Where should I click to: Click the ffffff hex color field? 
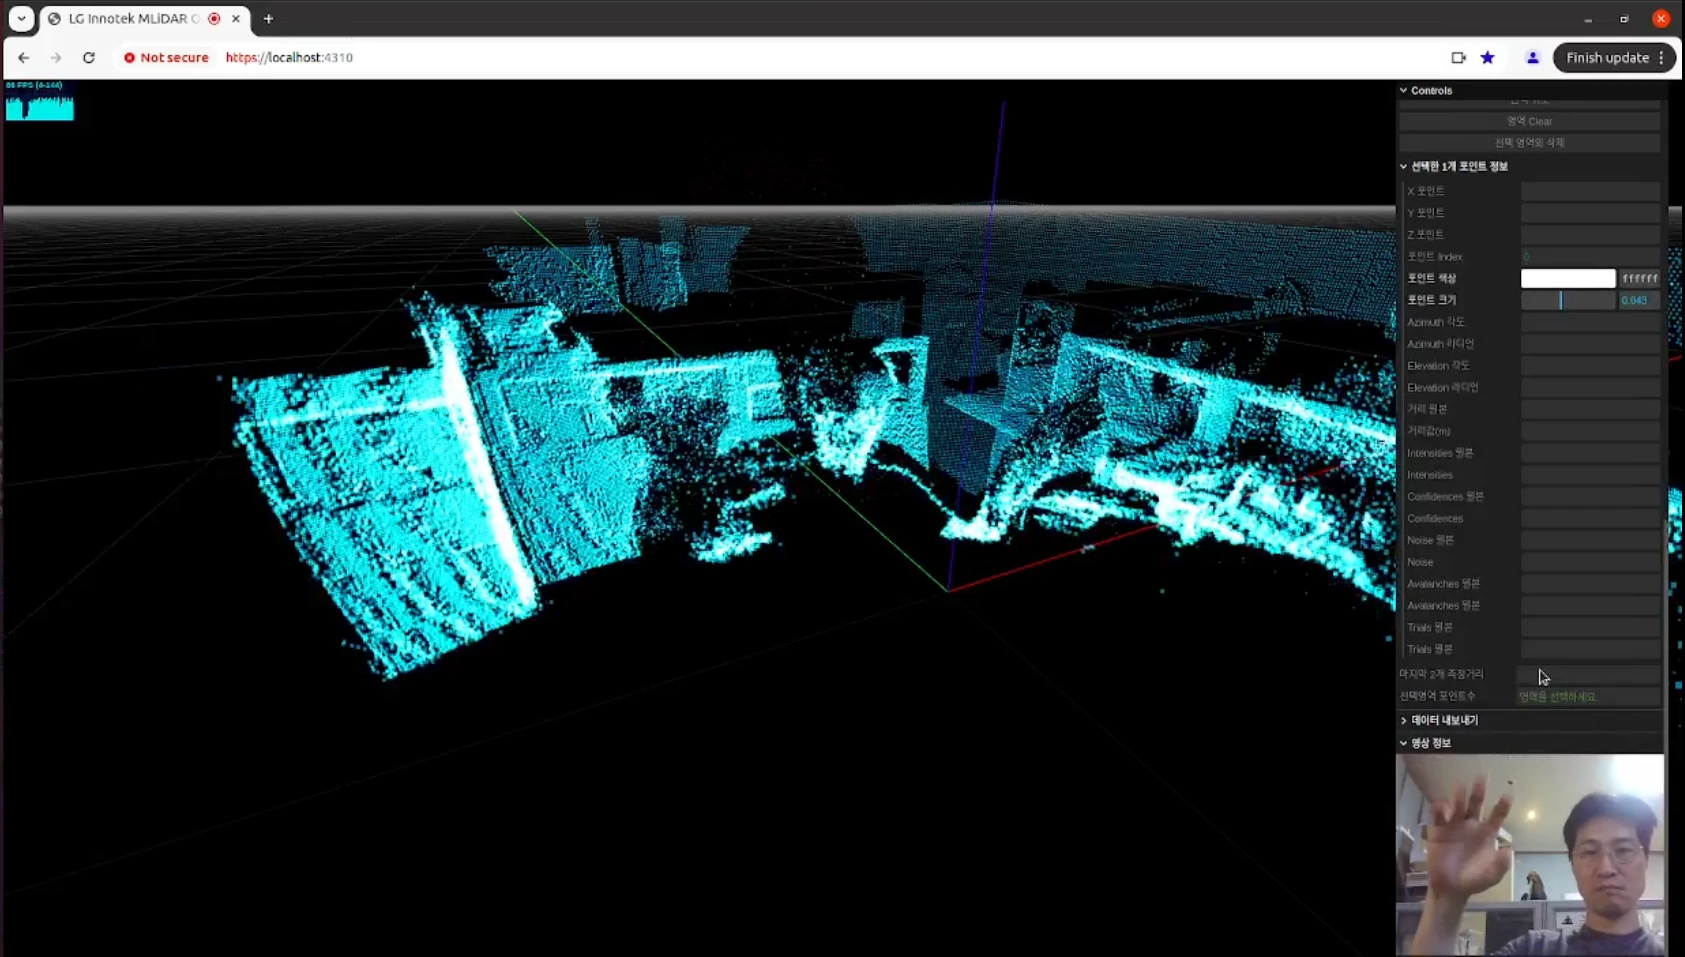click(x=1640, y=279)
